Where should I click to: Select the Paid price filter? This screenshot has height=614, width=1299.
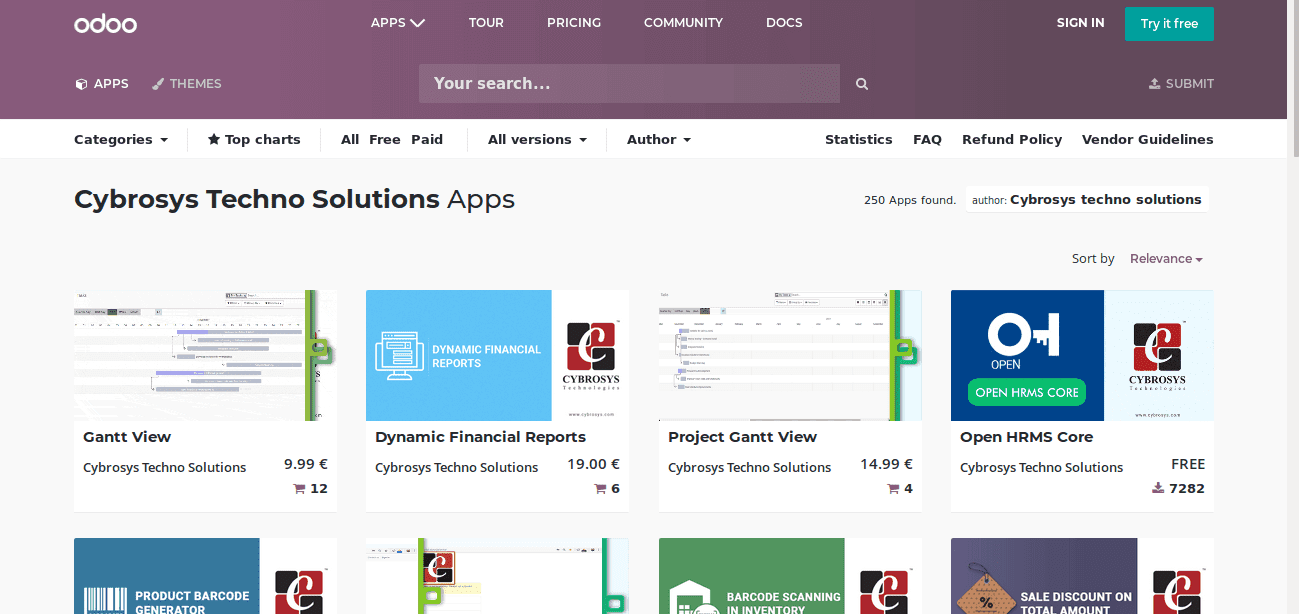427,140
